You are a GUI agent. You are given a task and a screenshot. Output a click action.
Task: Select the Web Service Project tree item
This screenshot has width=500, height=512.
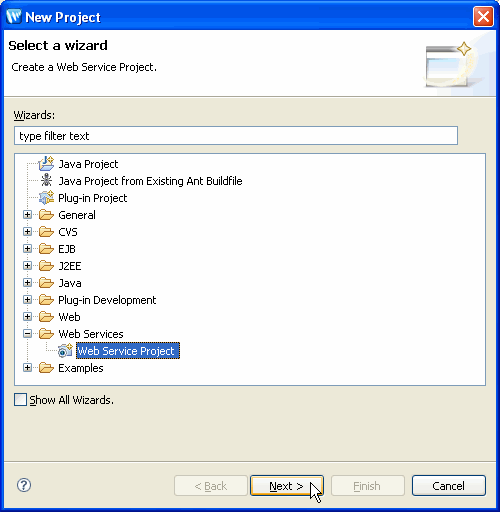pos(128,351)
